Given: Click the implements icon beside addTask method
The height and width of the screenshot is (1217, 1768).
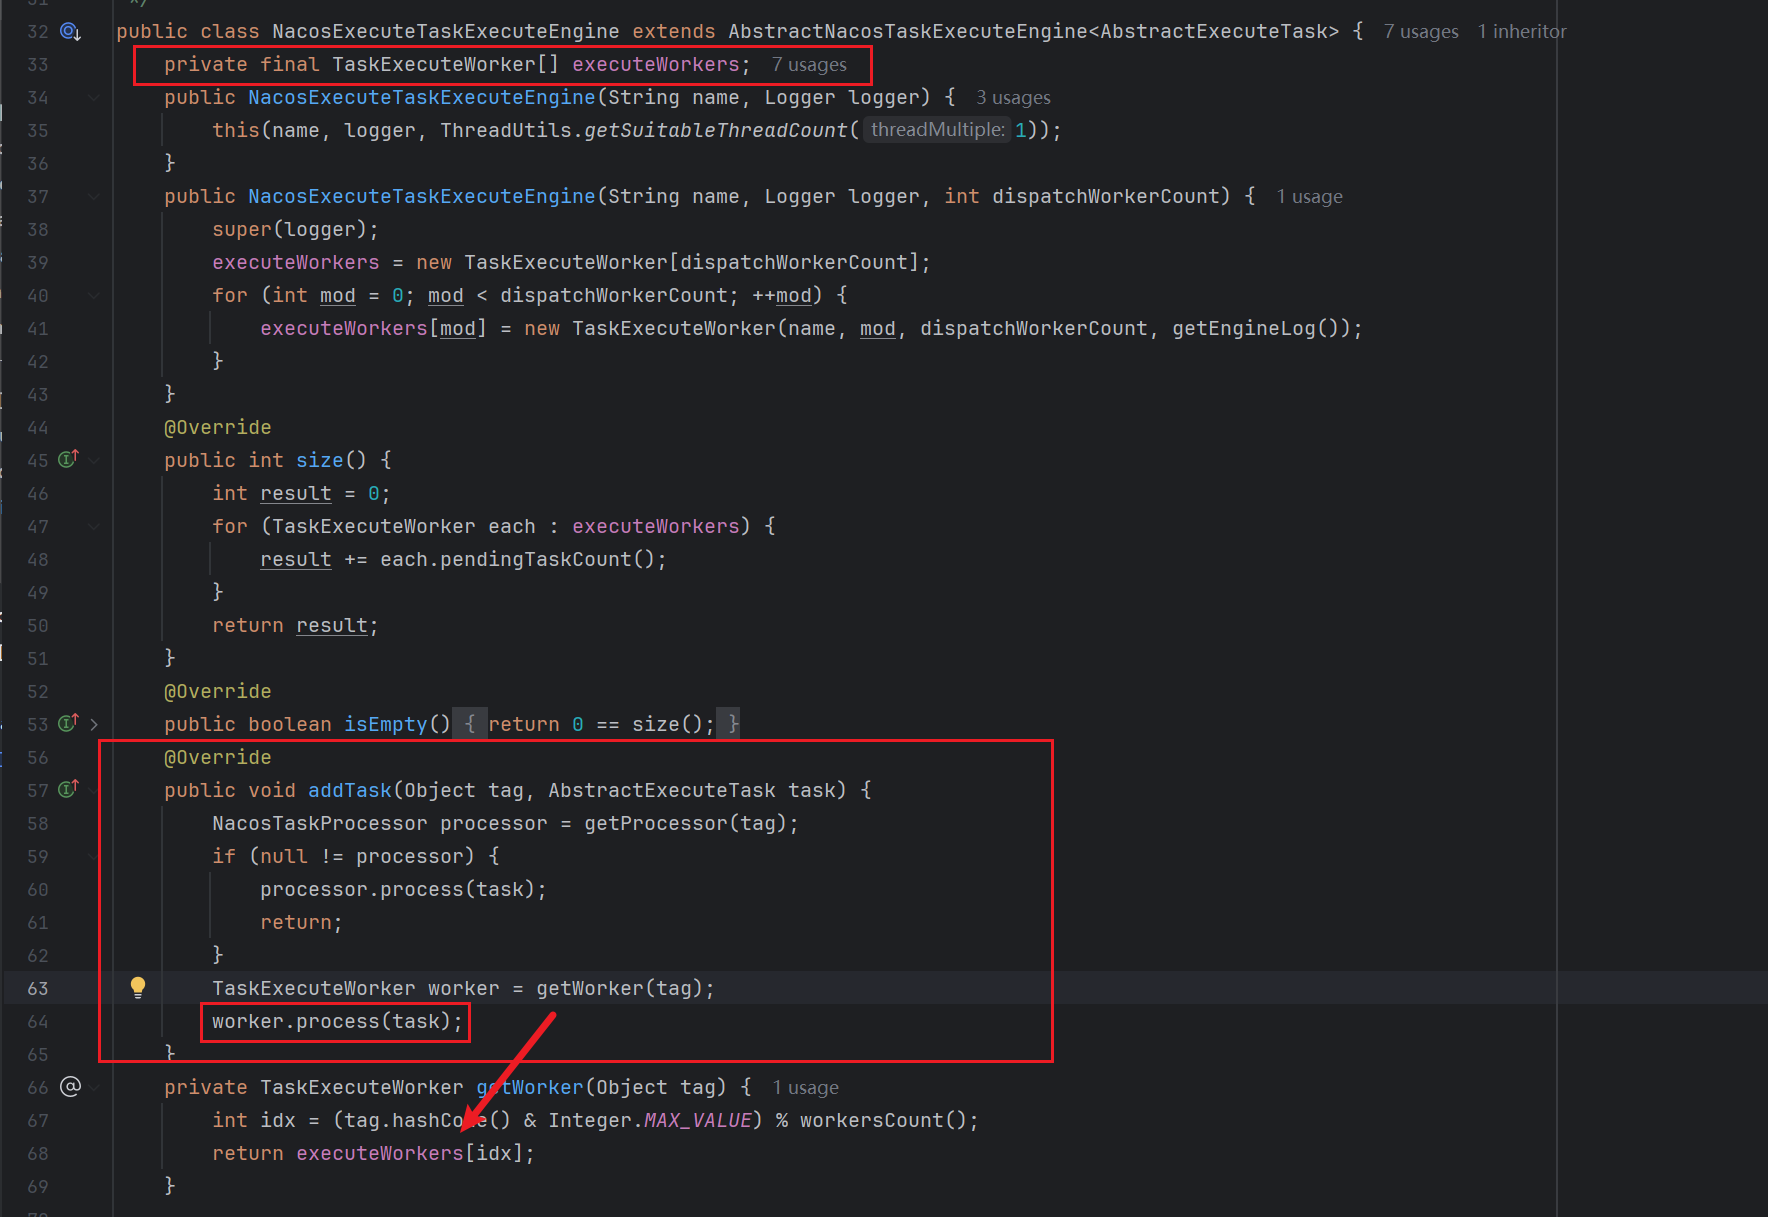Looking at the screenshot, I should click(x=68, y=789).
